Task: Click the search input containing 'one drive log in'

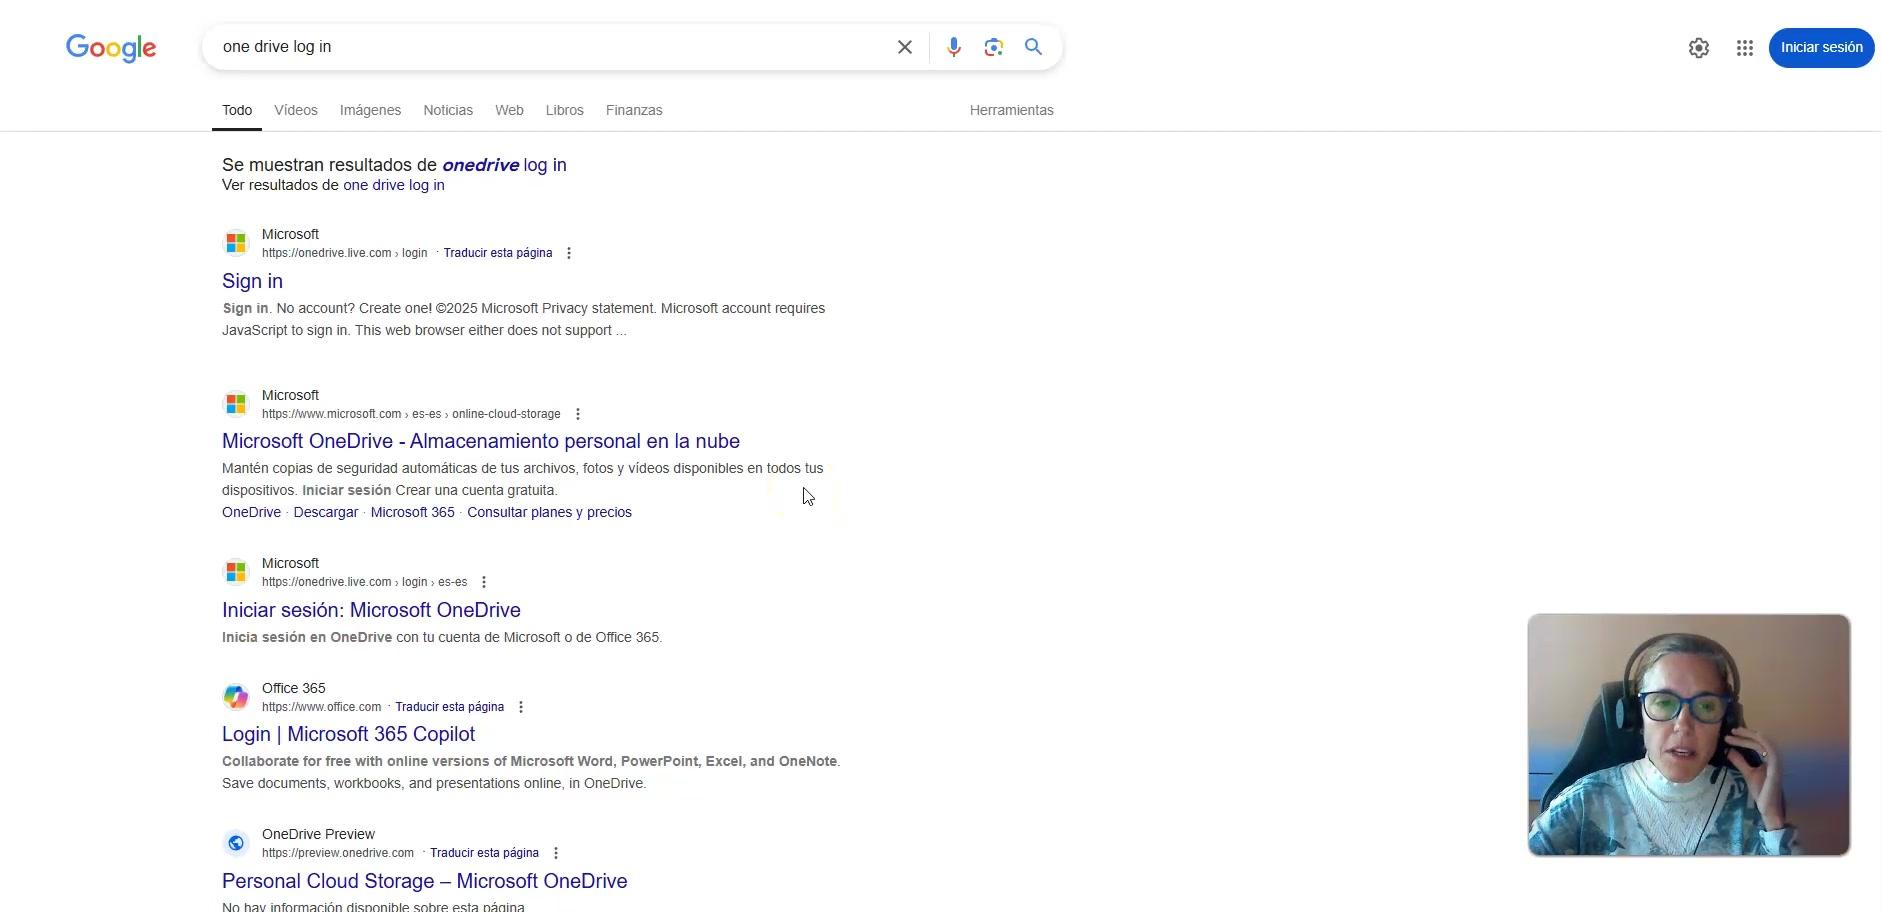Action: click(550, 47)
